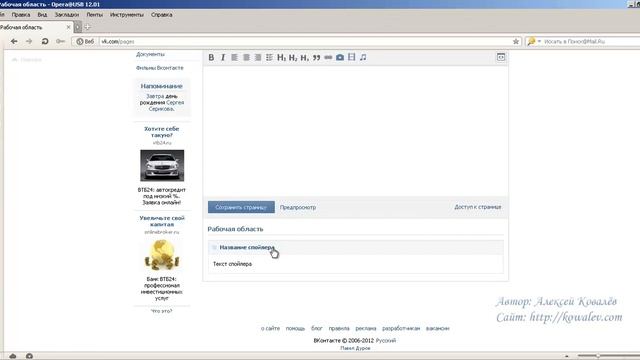Click inside the wiki editor text area
Image resolution: width=640 pixels, height=360 pixels.
356,131
